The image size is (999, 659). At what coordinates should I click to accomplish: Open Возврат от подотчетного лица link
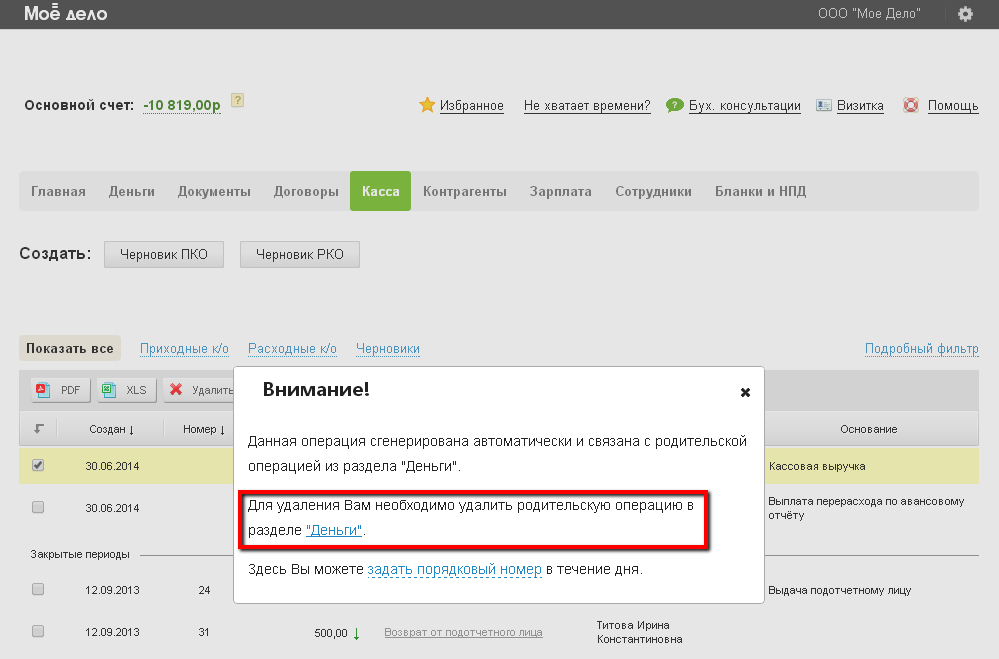pyautogui.click(x=463, y=632)
